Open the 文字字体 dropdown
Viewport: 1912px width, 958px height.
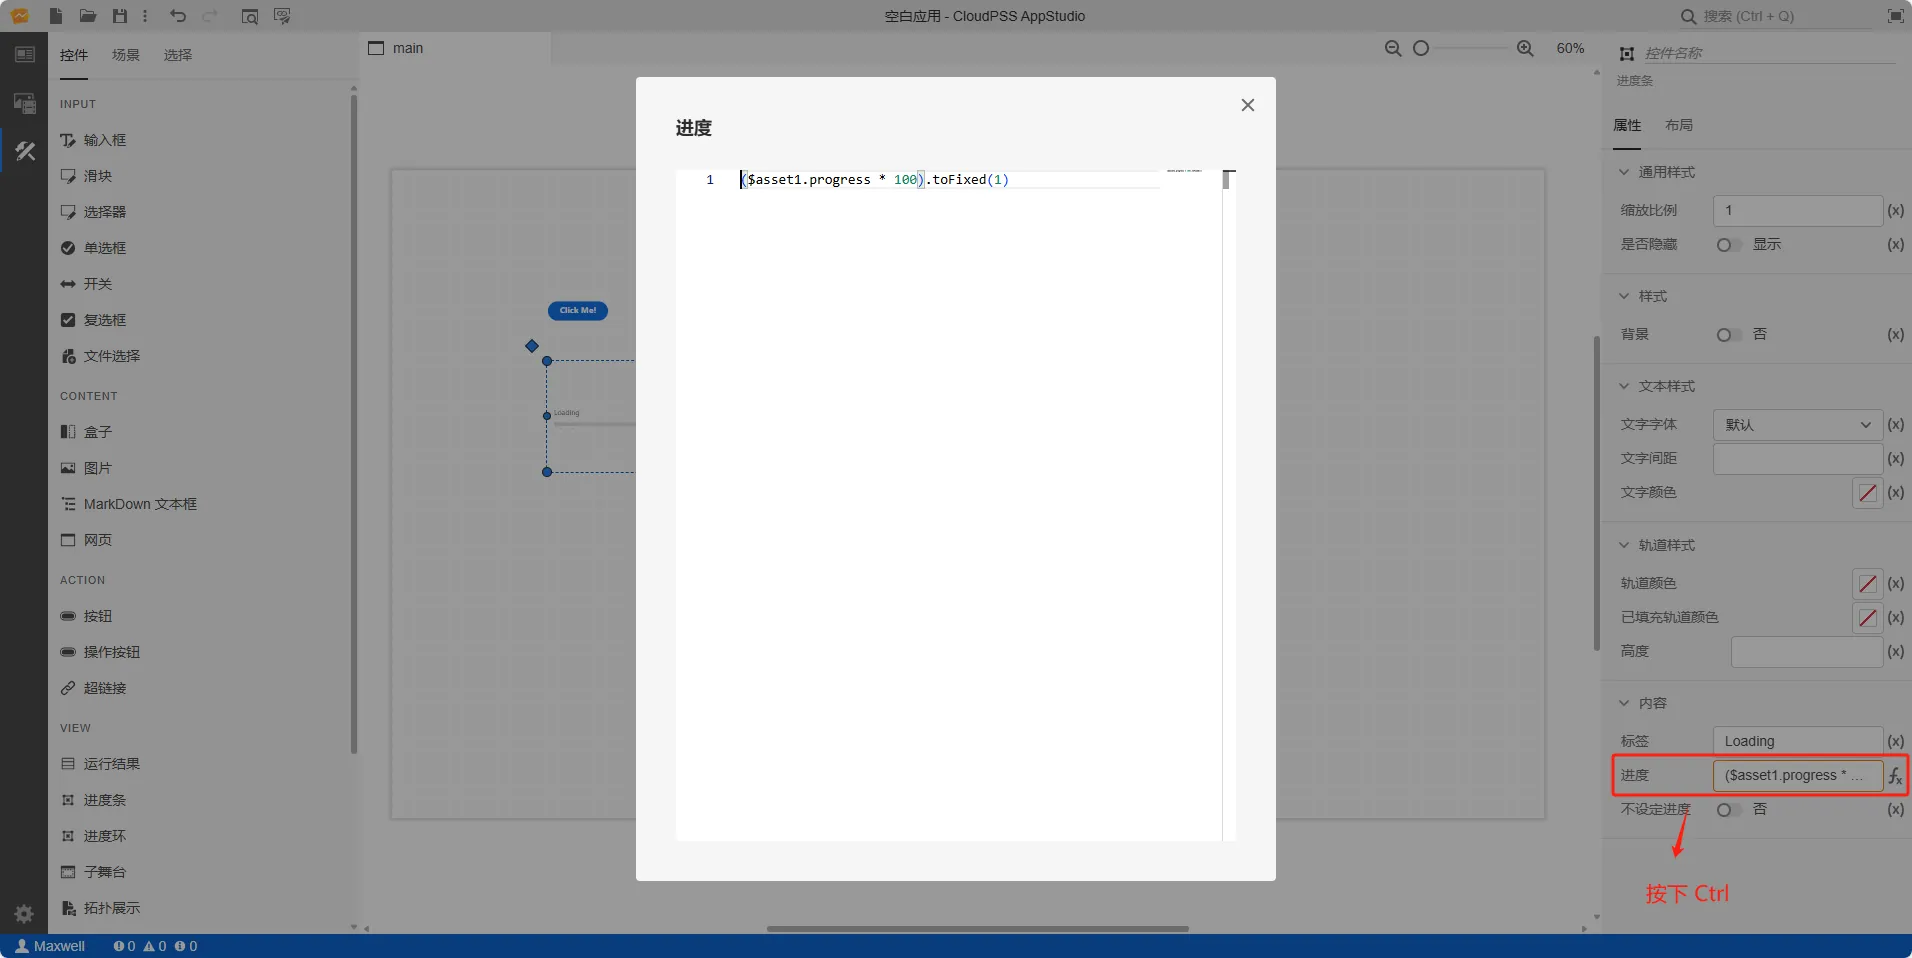(1797, 425)
